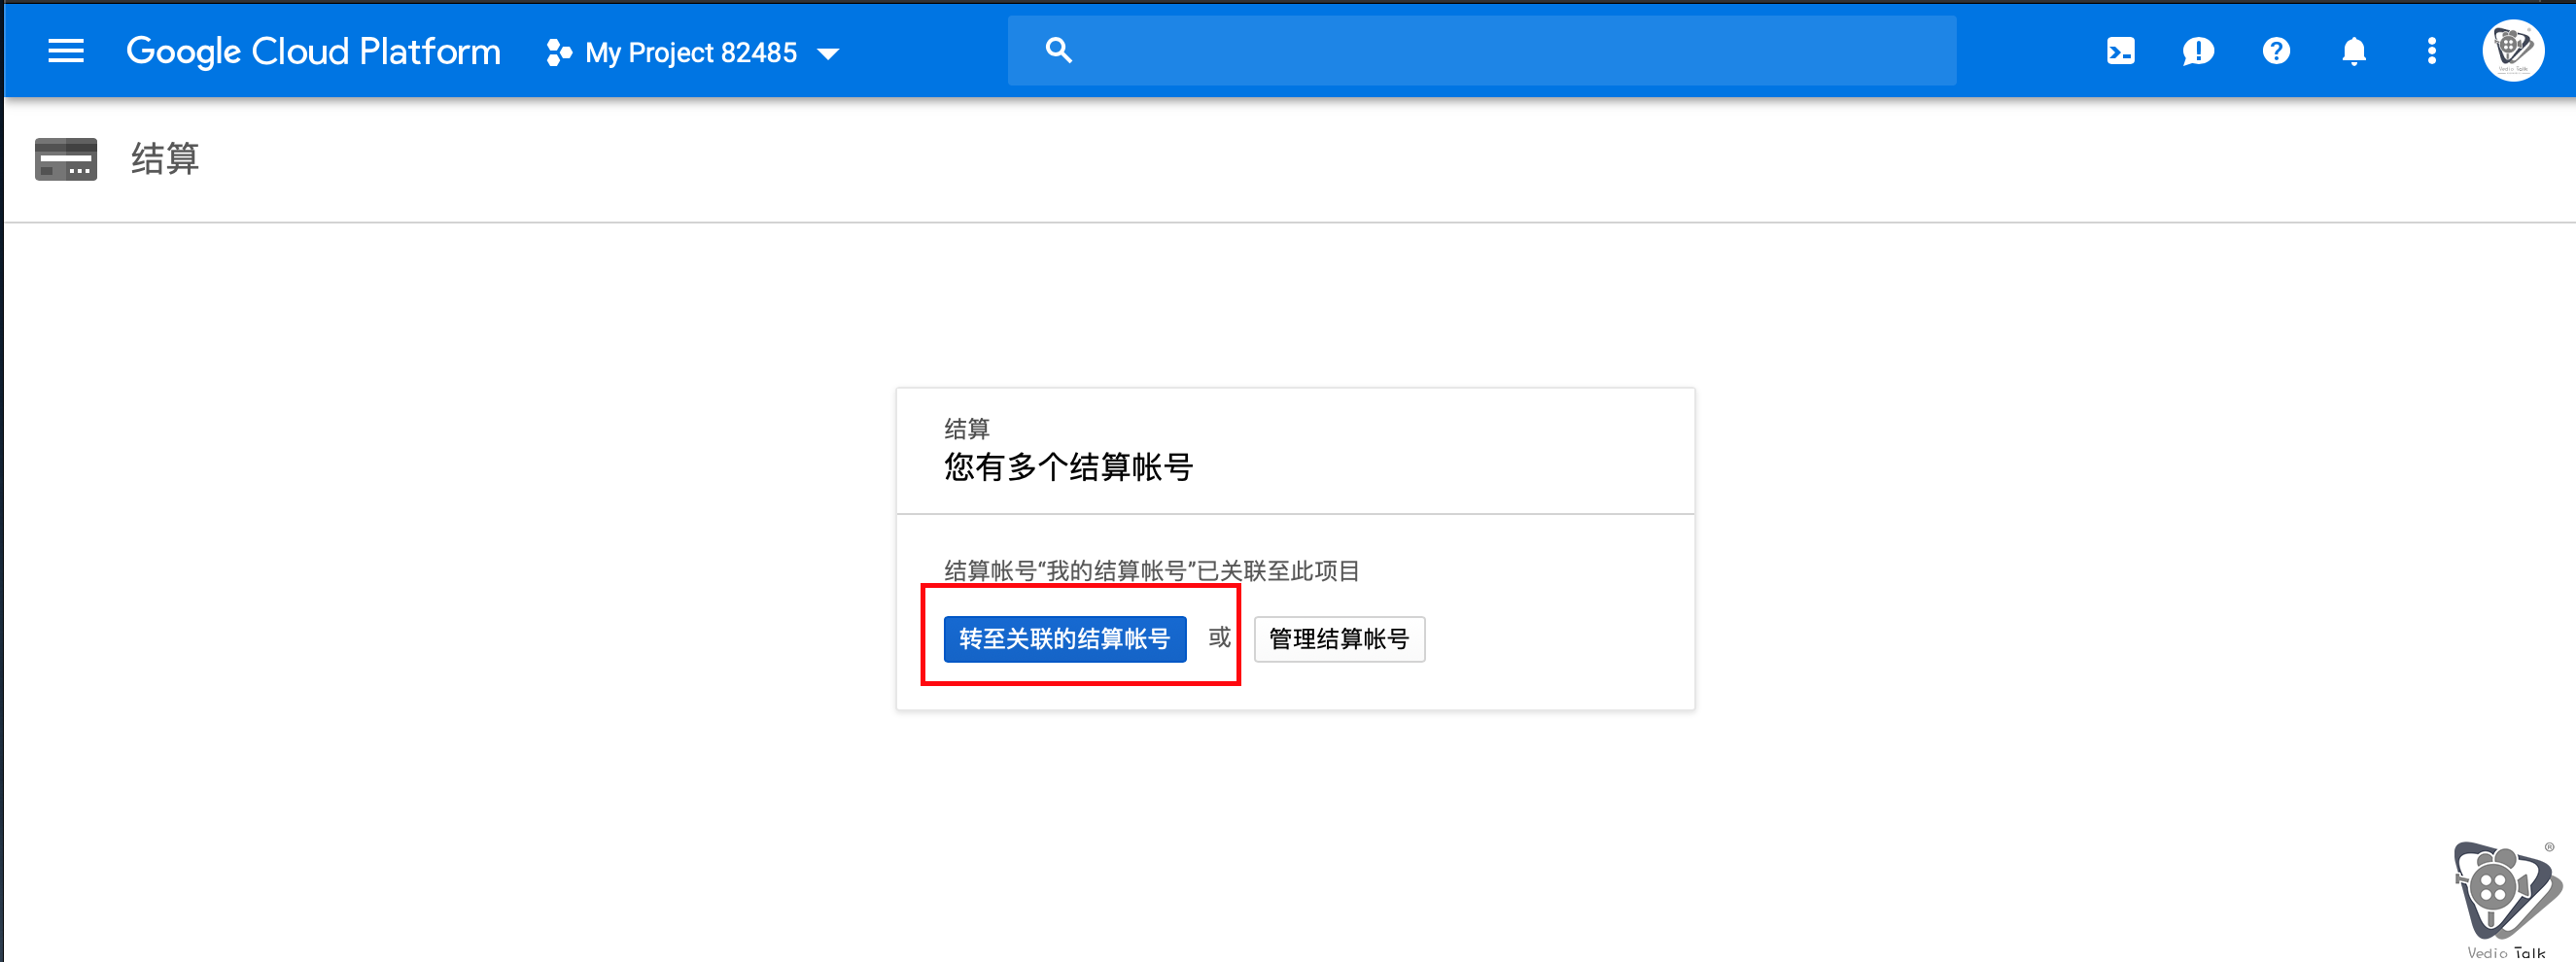Show notifications via the bell icon
2576x962 pixels.
(2354, 51)
